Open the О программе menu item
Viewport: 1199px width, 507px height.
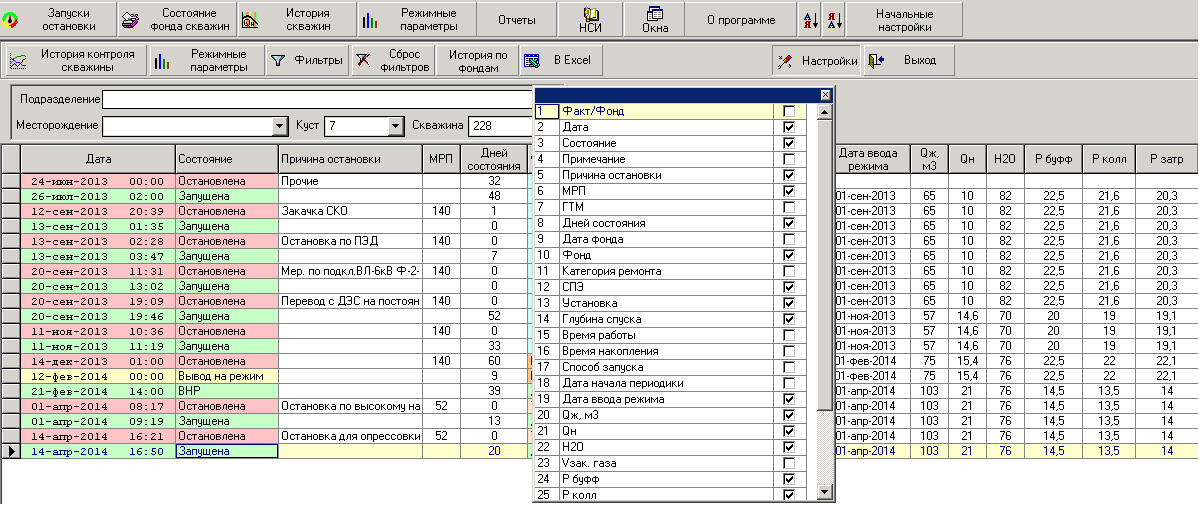[x=741, y=20]
